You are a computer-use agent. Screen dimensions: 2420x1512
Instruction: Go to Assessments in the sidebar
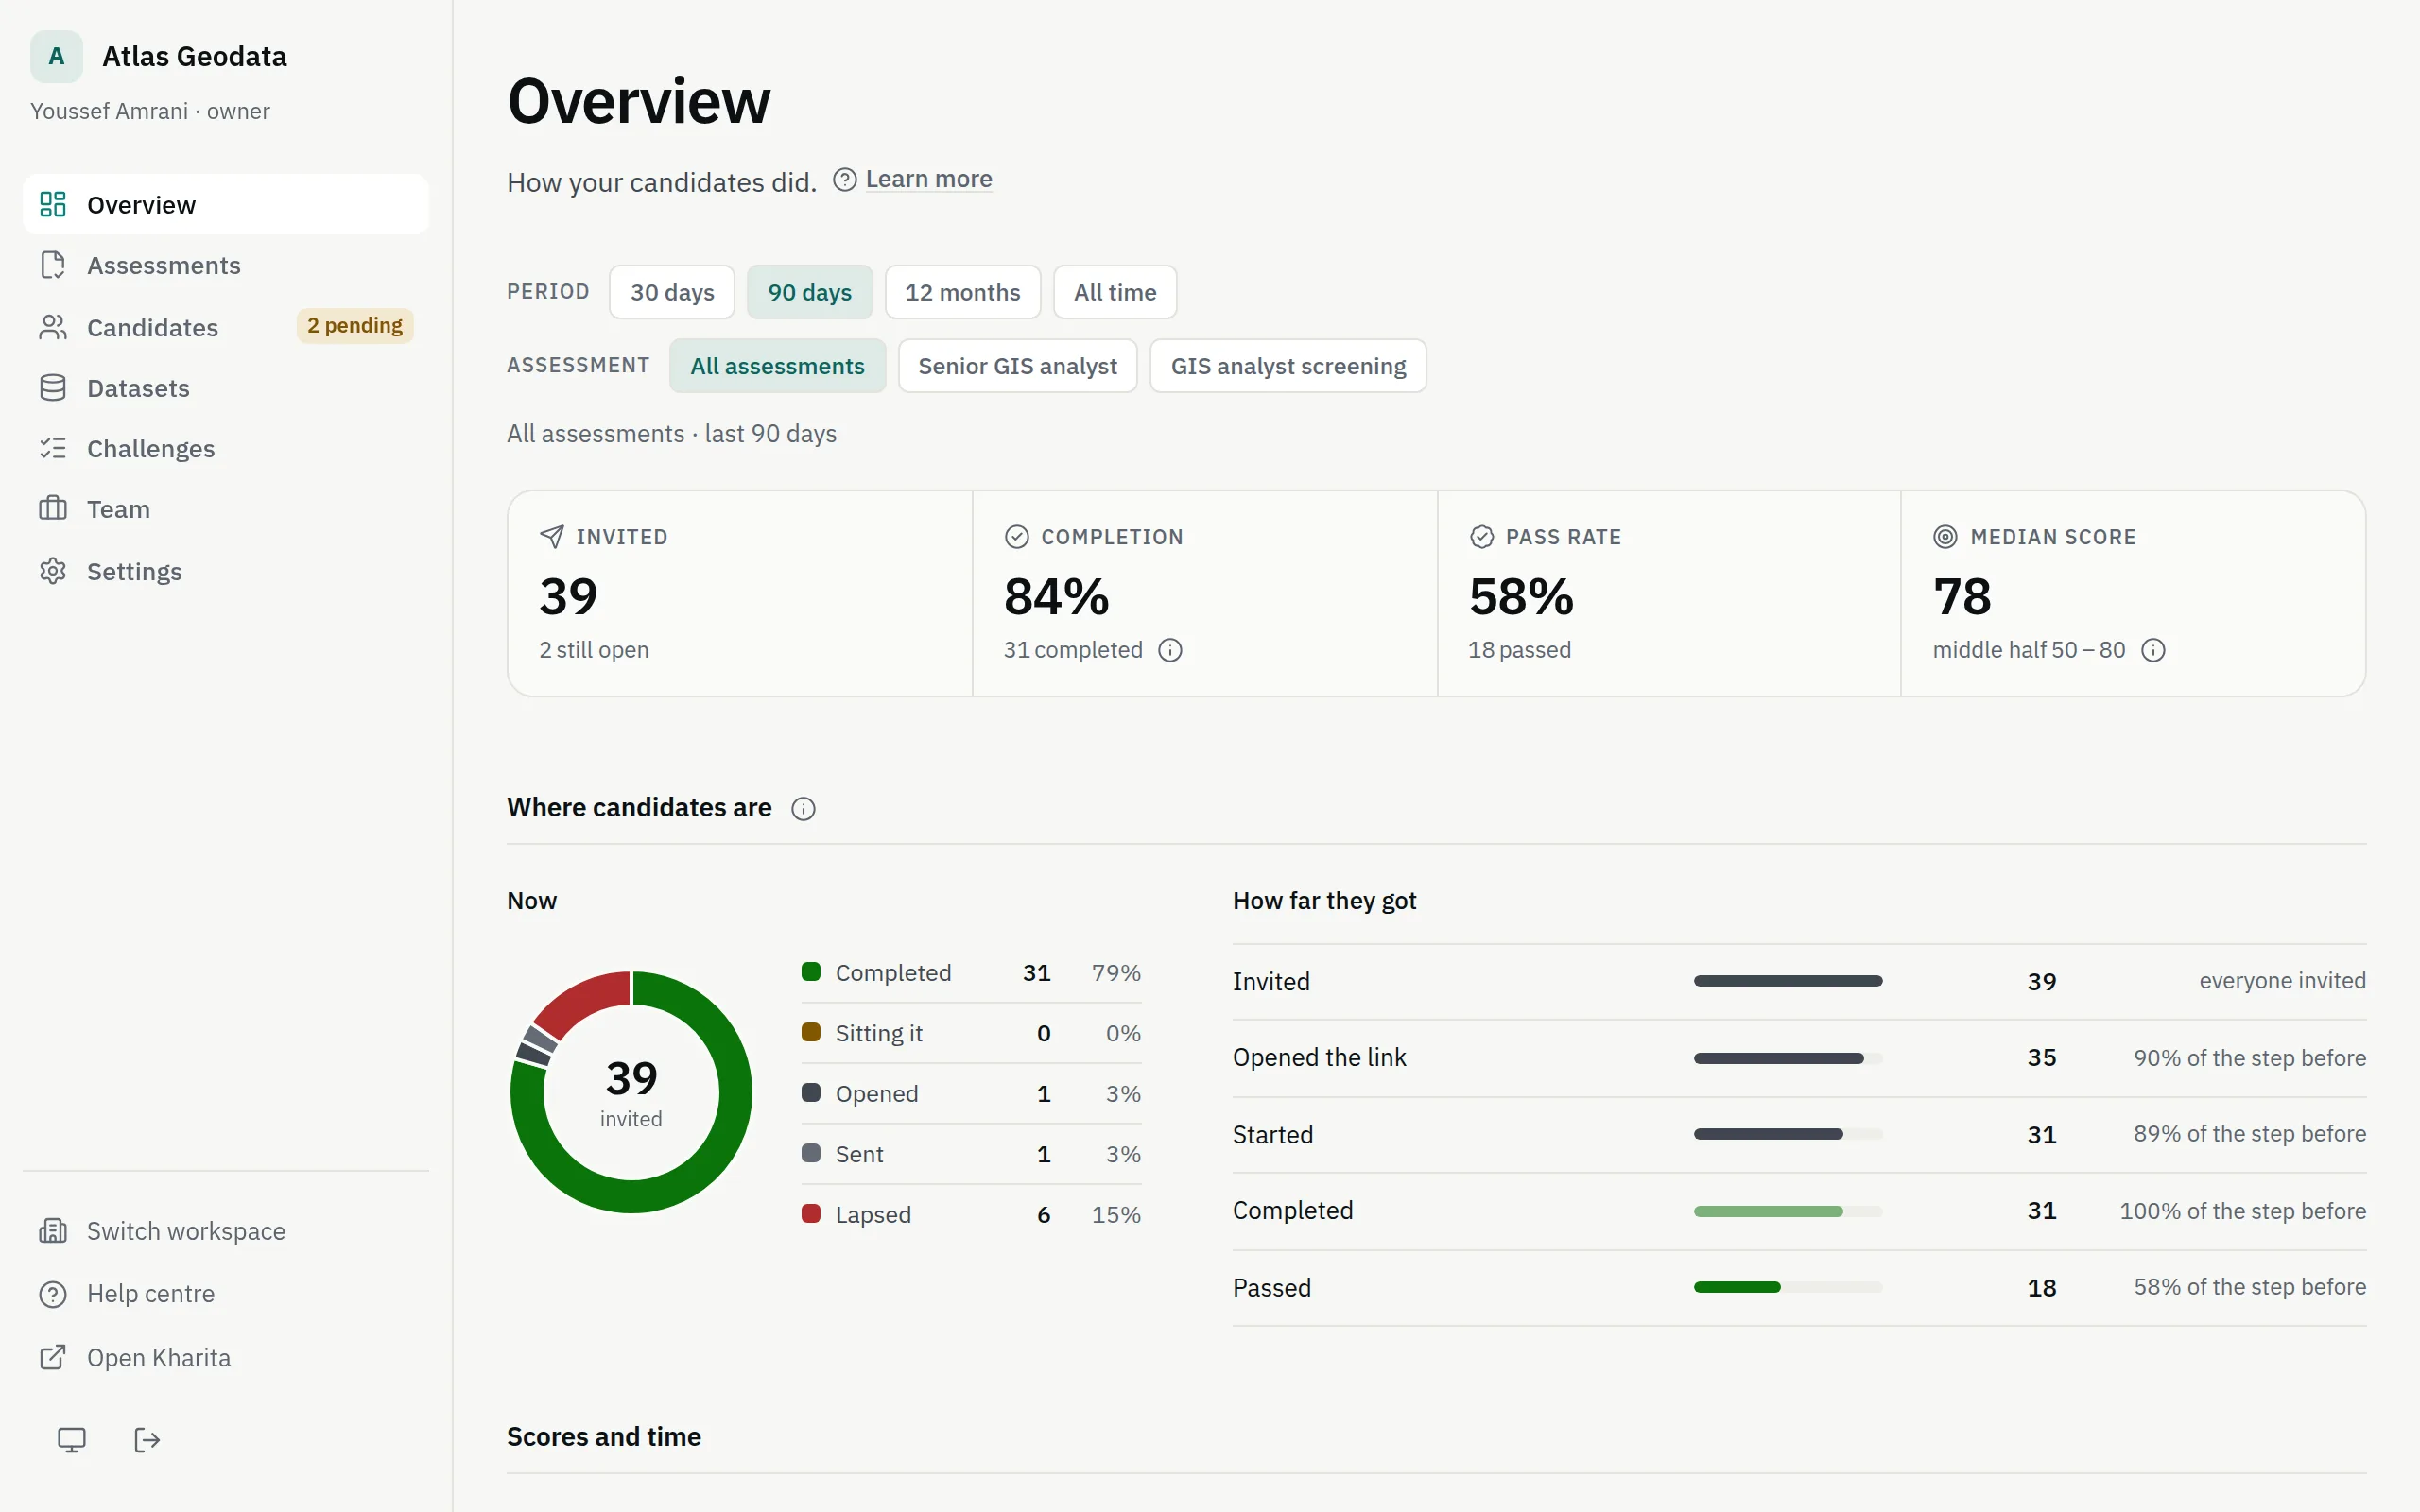[x=226, y=265]
